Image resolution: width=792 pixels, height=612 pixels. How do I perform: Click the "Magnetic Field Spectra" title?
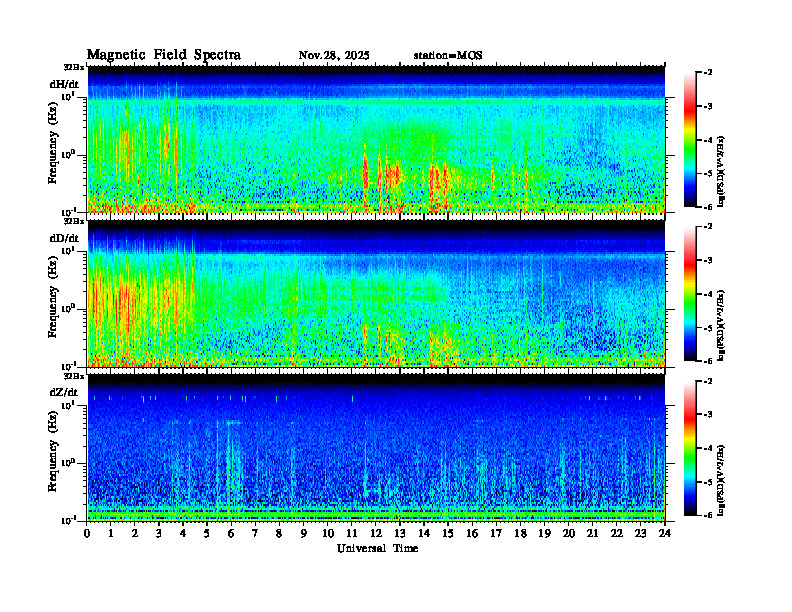[x=164, y=55]
